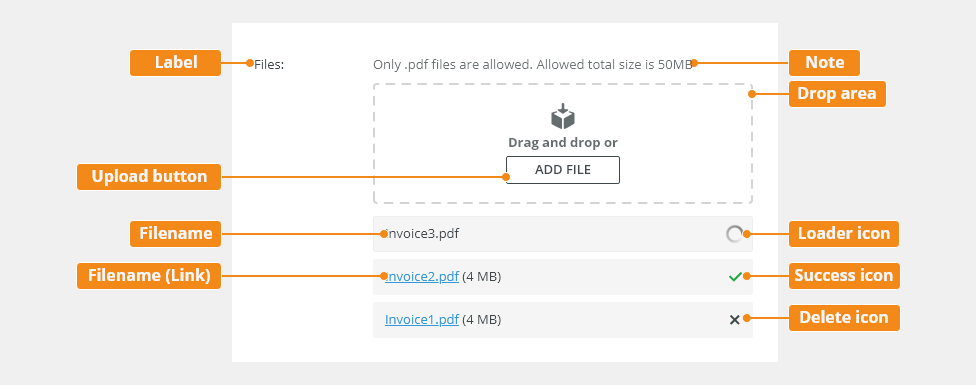
Task: Click the orange Drop area tag
Action: tap(837, 94)
